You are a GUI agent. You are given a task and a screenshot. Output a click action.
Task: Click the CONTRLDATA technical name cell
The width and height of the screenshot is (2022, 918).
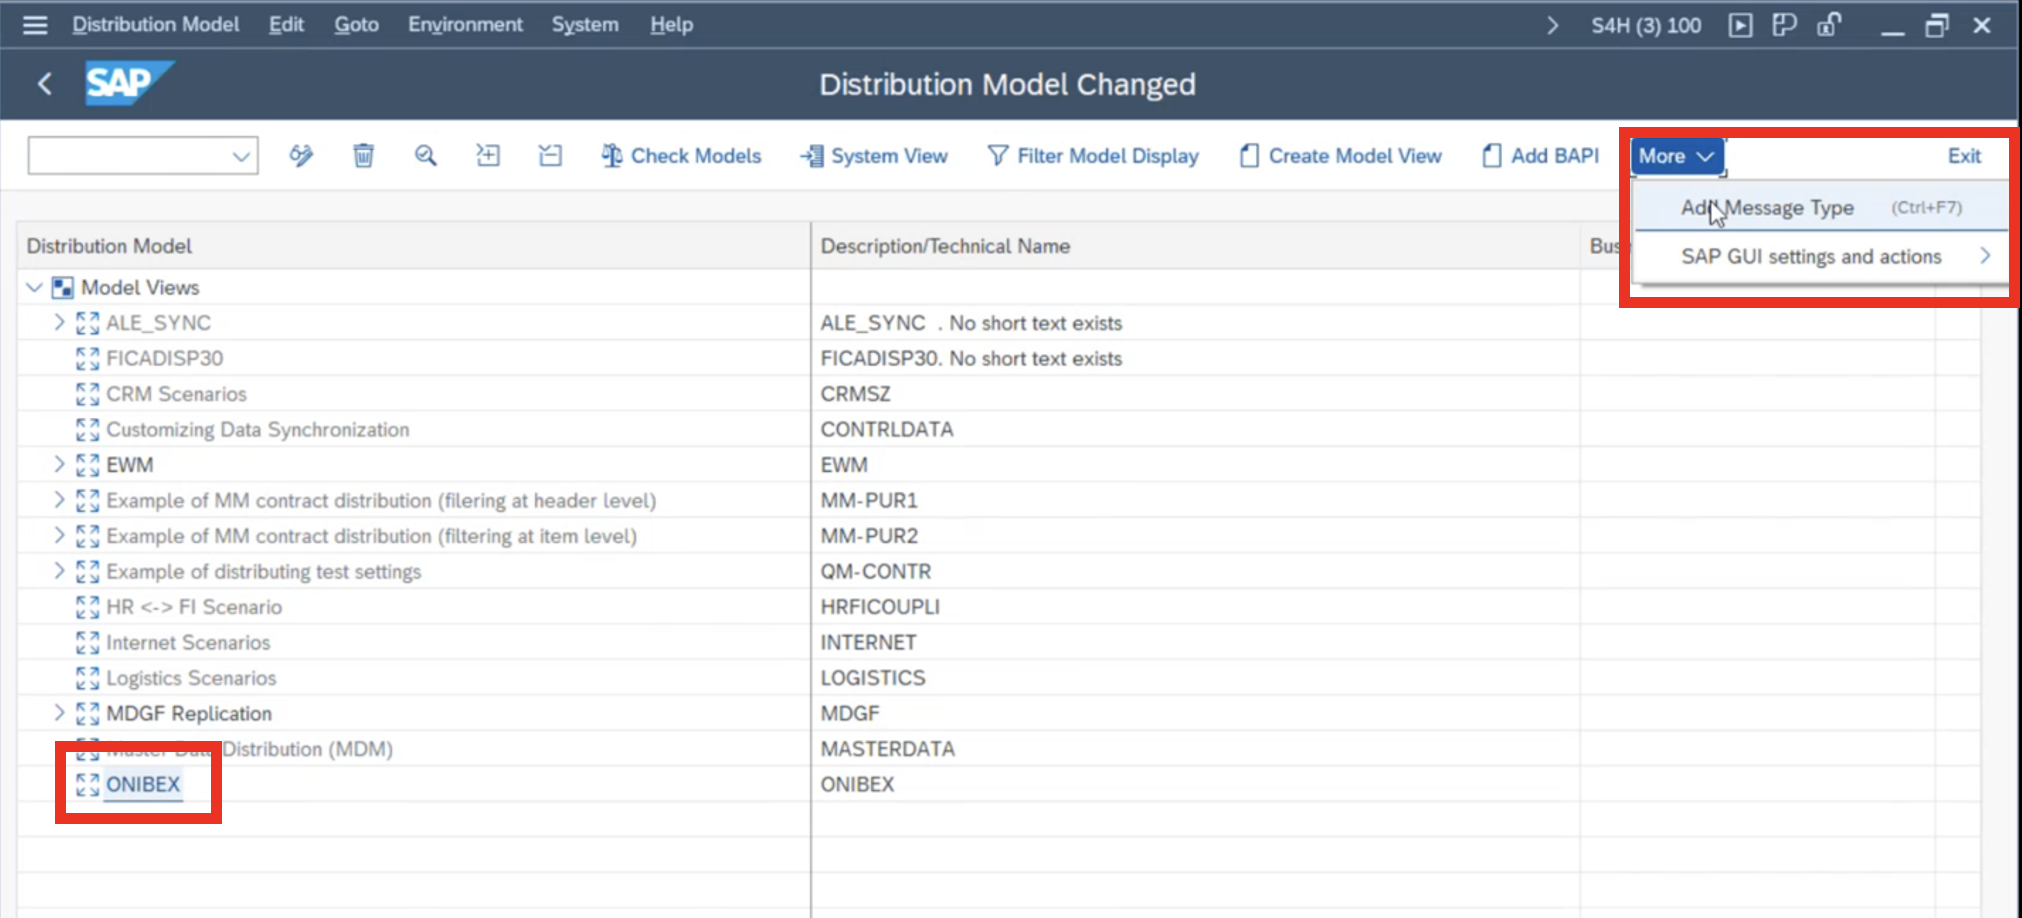pyautogui.click(x=887, y=430)
